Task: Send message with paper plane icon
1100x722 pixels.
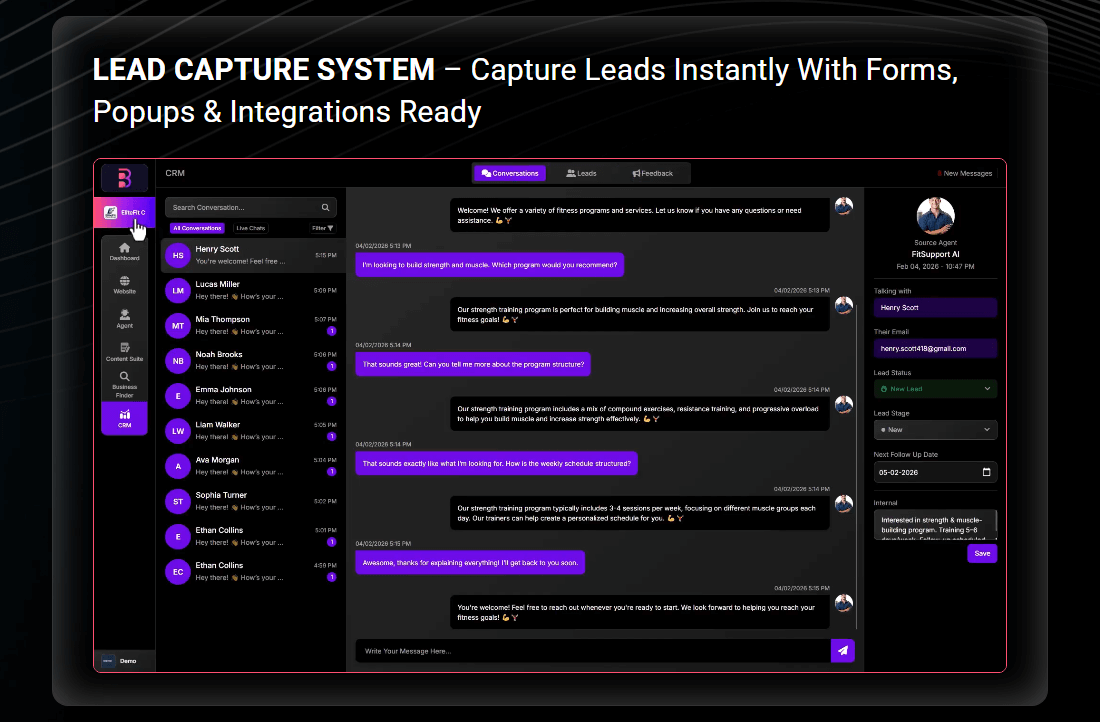Action: click(x=843, y=651)
